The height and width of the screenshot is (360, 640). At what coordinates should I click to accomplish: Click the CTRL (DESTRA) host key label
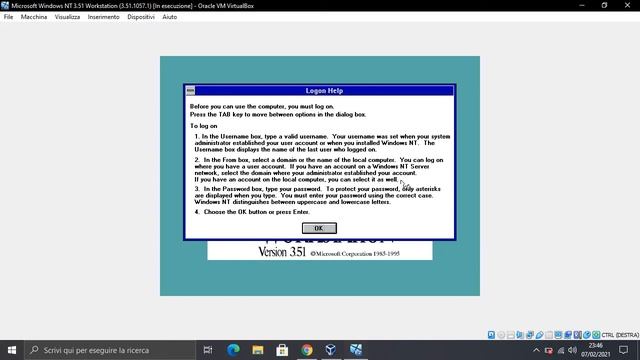point(620,335)
